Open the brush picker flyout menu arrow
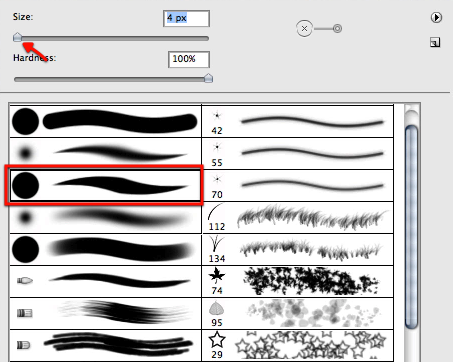Viewport: 453px width, 362px height. [436, 17]
